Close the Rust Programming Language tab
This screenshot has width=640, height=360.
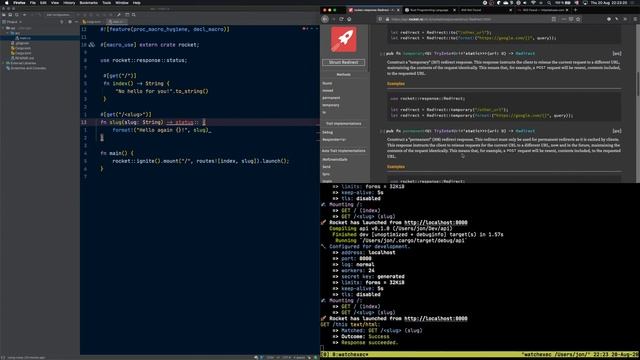454,10
